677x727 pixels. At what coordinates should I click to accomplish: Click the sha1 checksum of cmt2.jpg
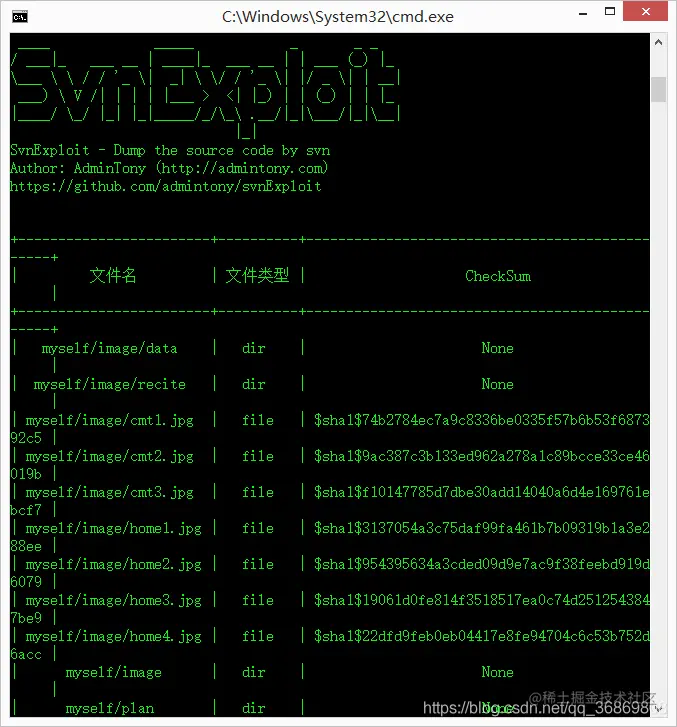point(481,456)
